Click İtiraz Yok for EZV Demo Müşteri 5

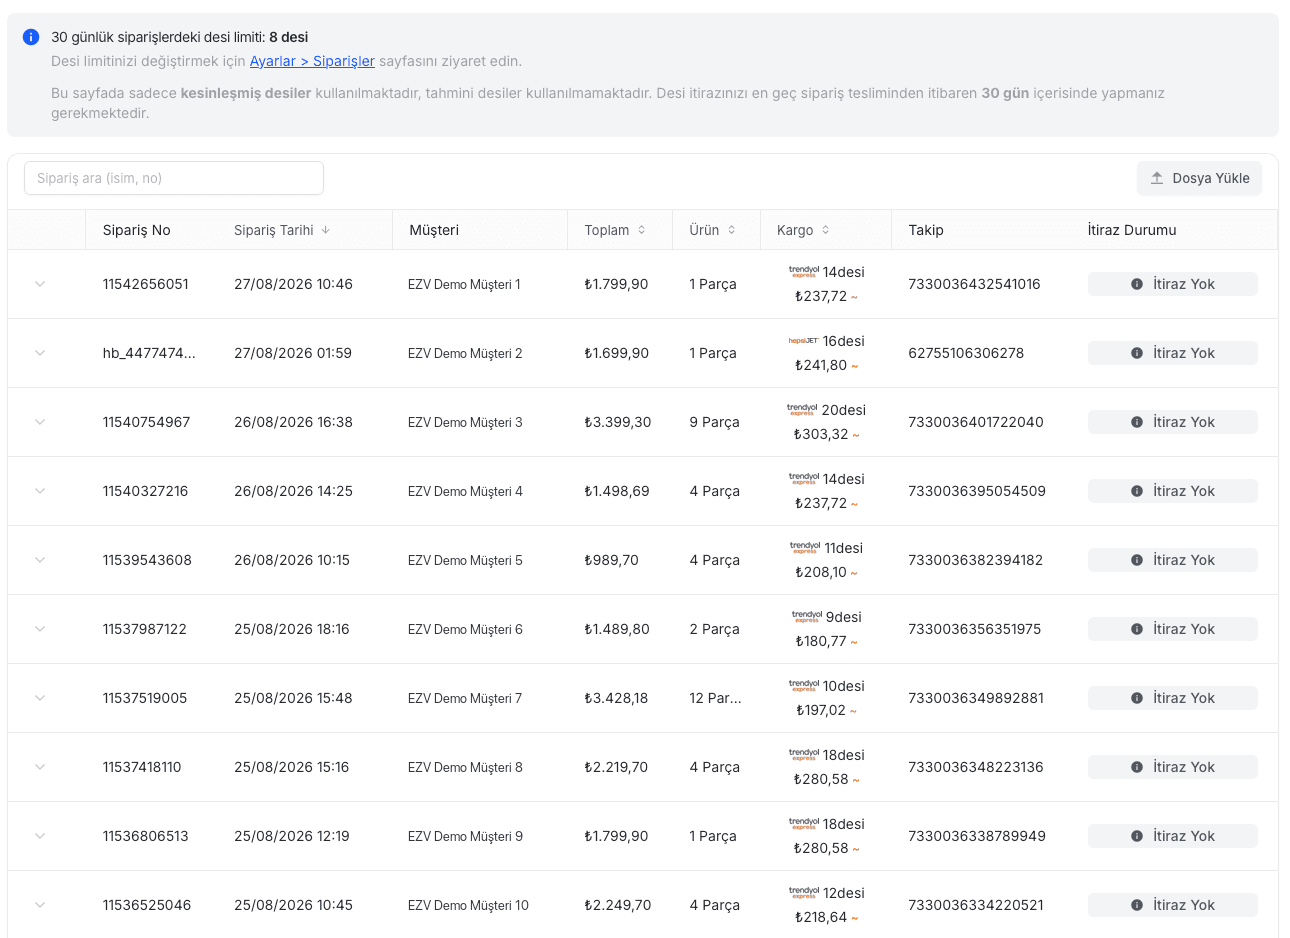click(1173, 560)
